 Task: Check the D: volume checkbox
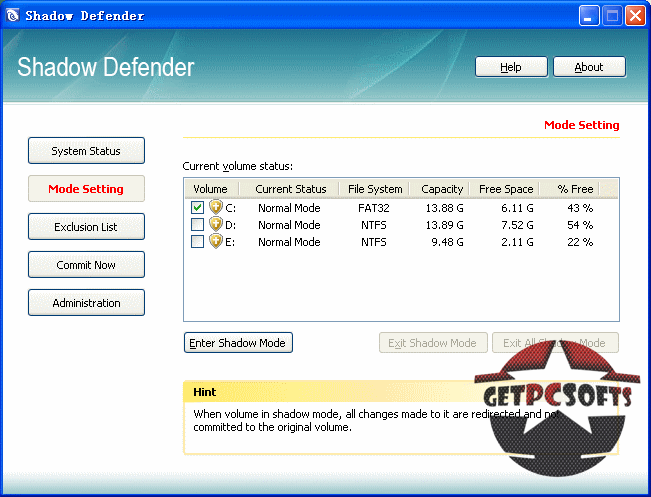[x=198, y=225]
